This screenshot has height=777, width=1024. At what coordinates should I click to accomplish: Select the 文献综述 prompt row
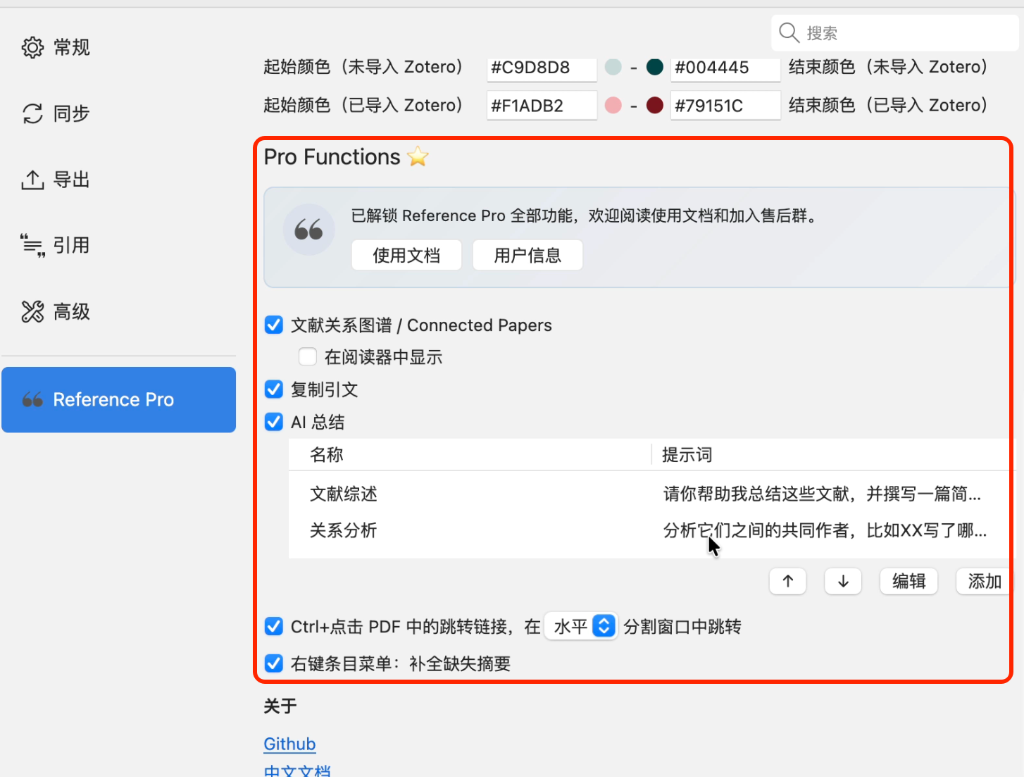point(650,494)
